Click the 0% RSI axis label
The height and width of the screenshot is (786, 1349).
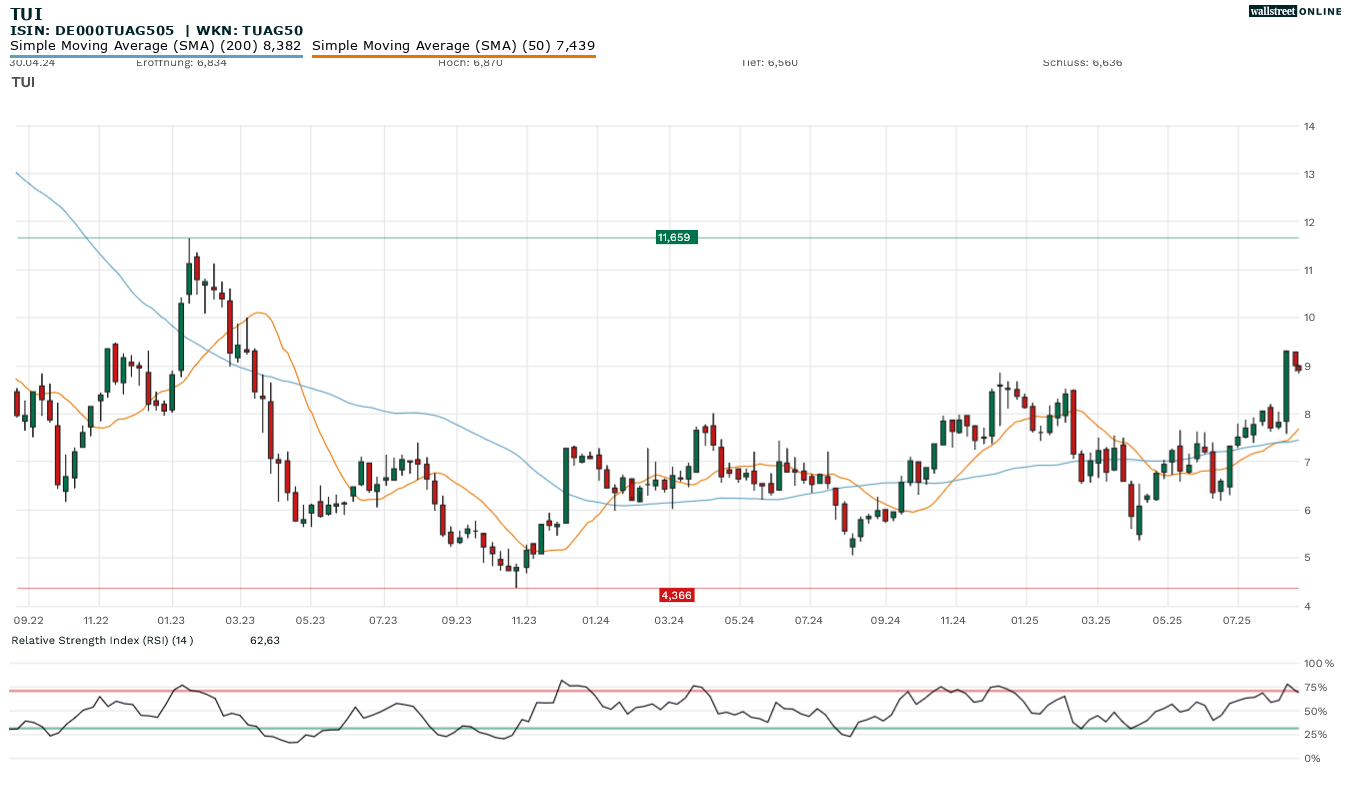coord(1312,758)
